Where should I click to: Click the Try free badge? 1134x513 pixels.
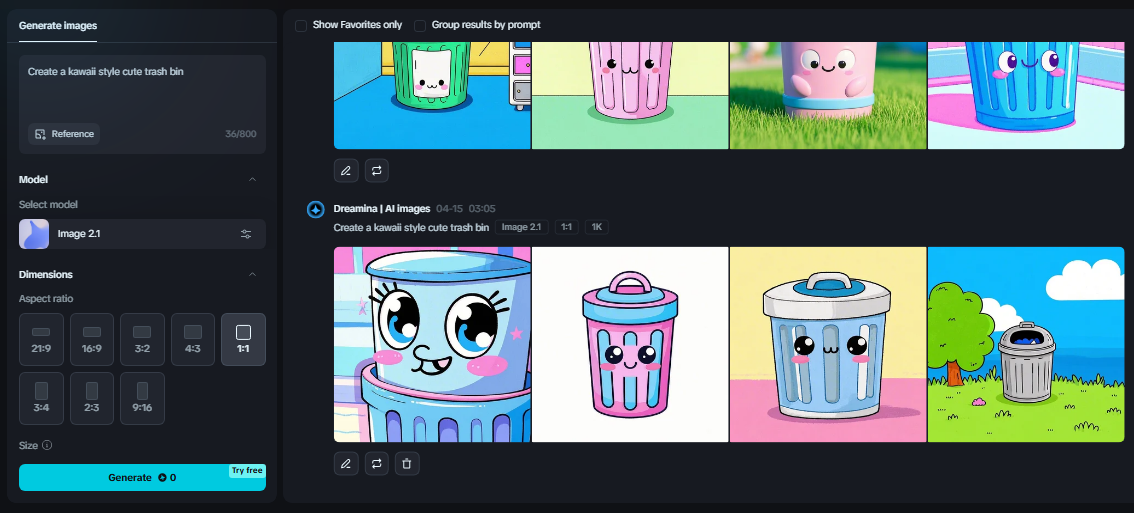247,470
